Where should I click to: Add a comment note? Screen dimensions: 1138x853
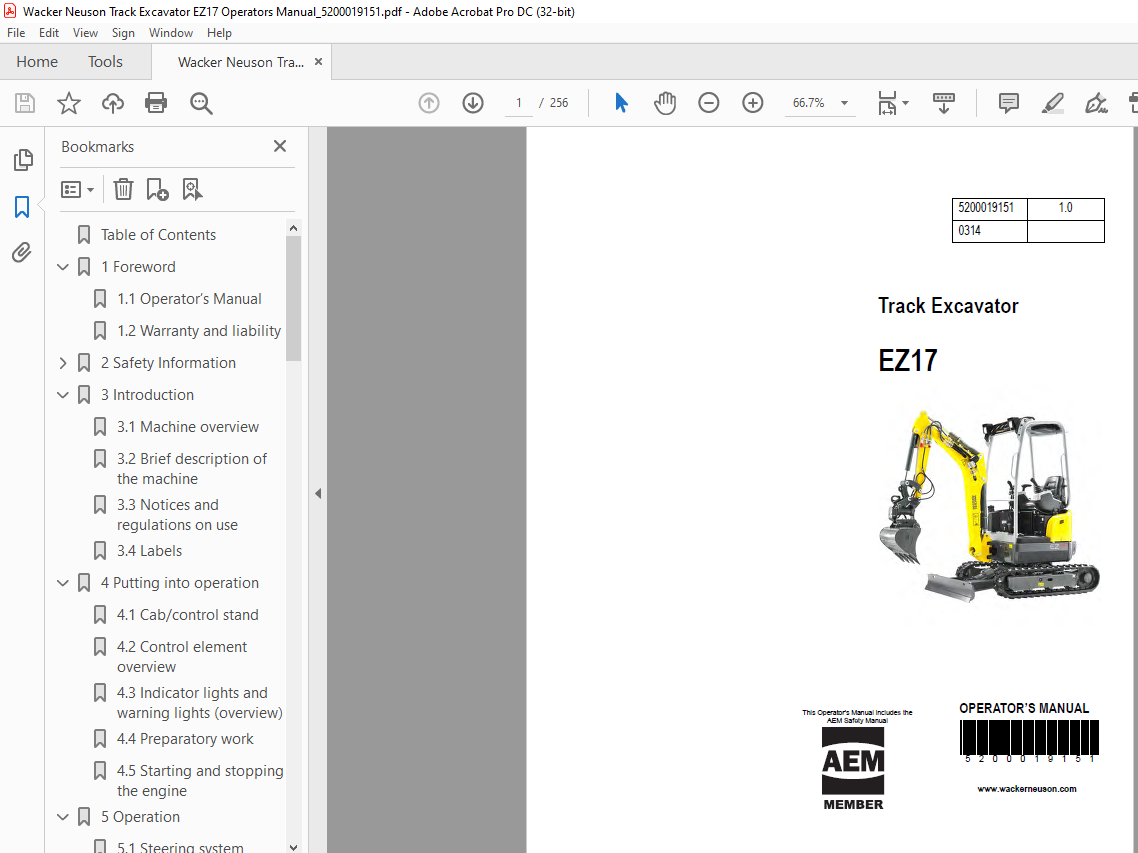[x=1009, y=103]
